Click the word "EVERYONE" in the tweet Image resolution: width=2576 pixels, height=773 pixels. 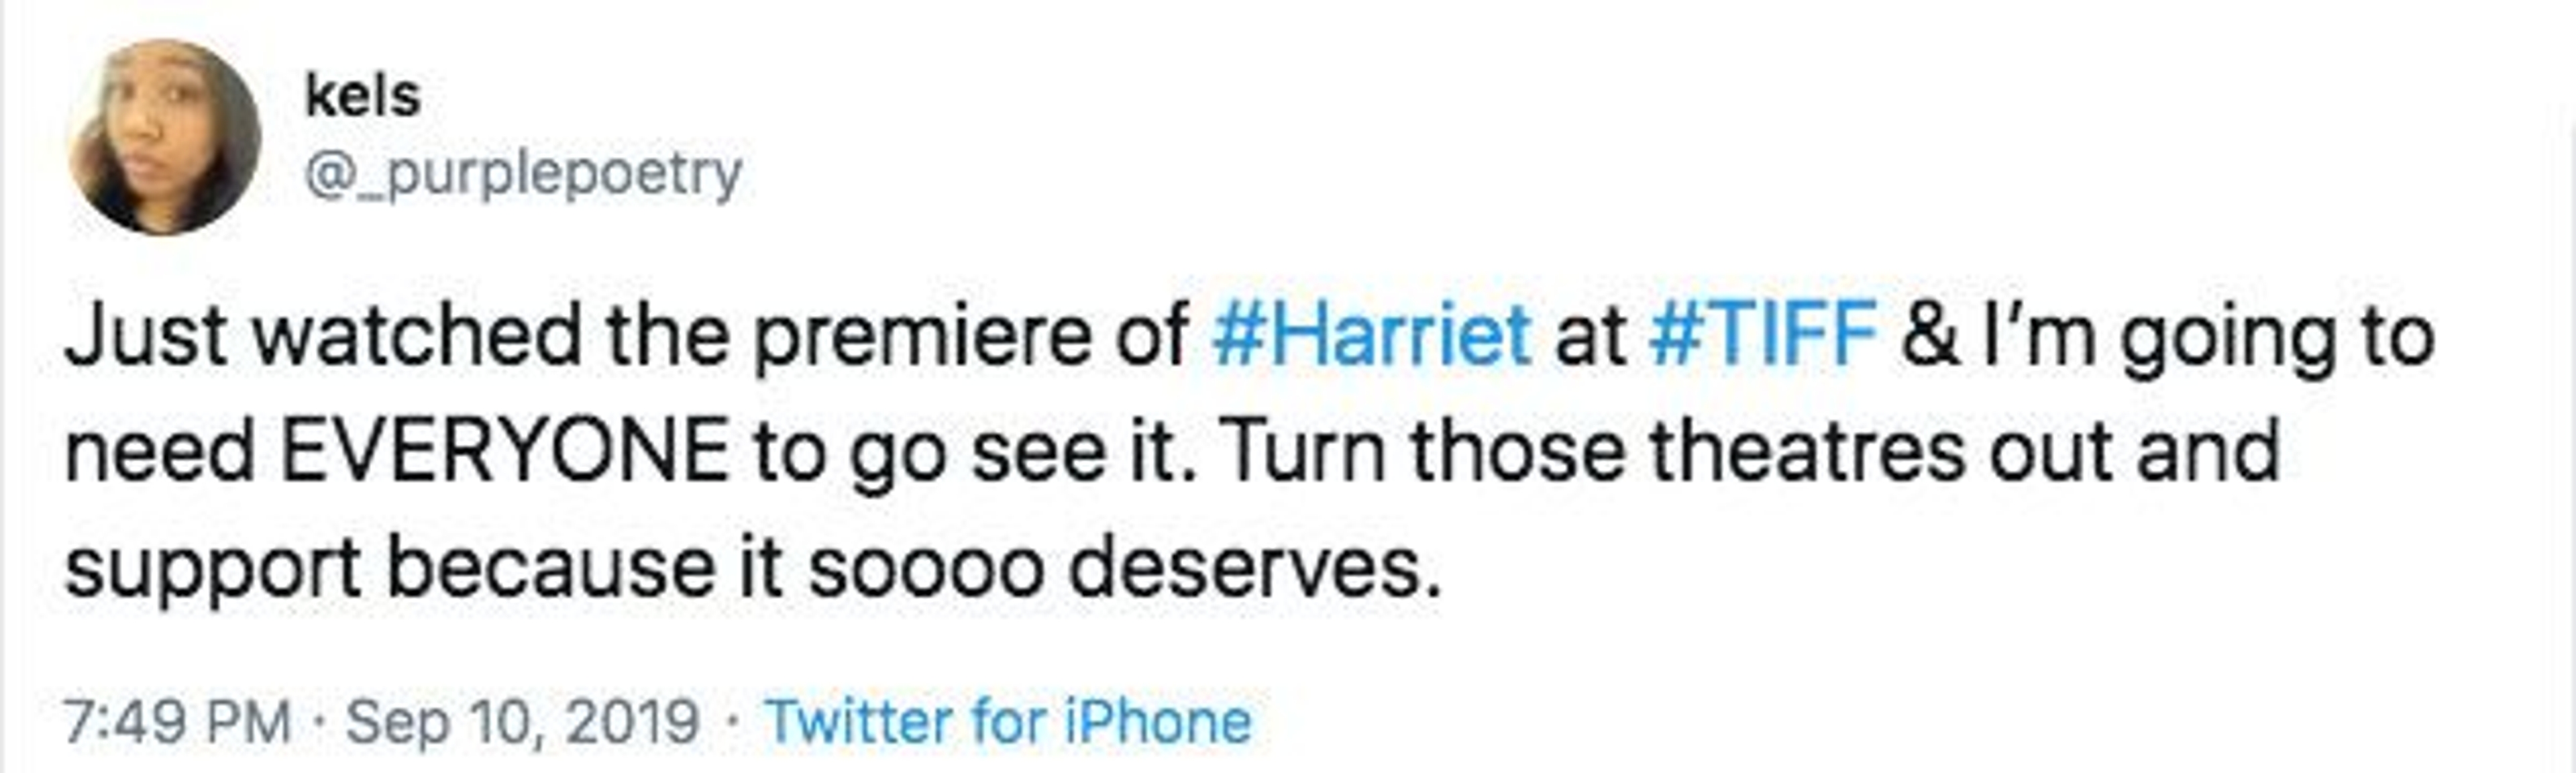(505, 452)
